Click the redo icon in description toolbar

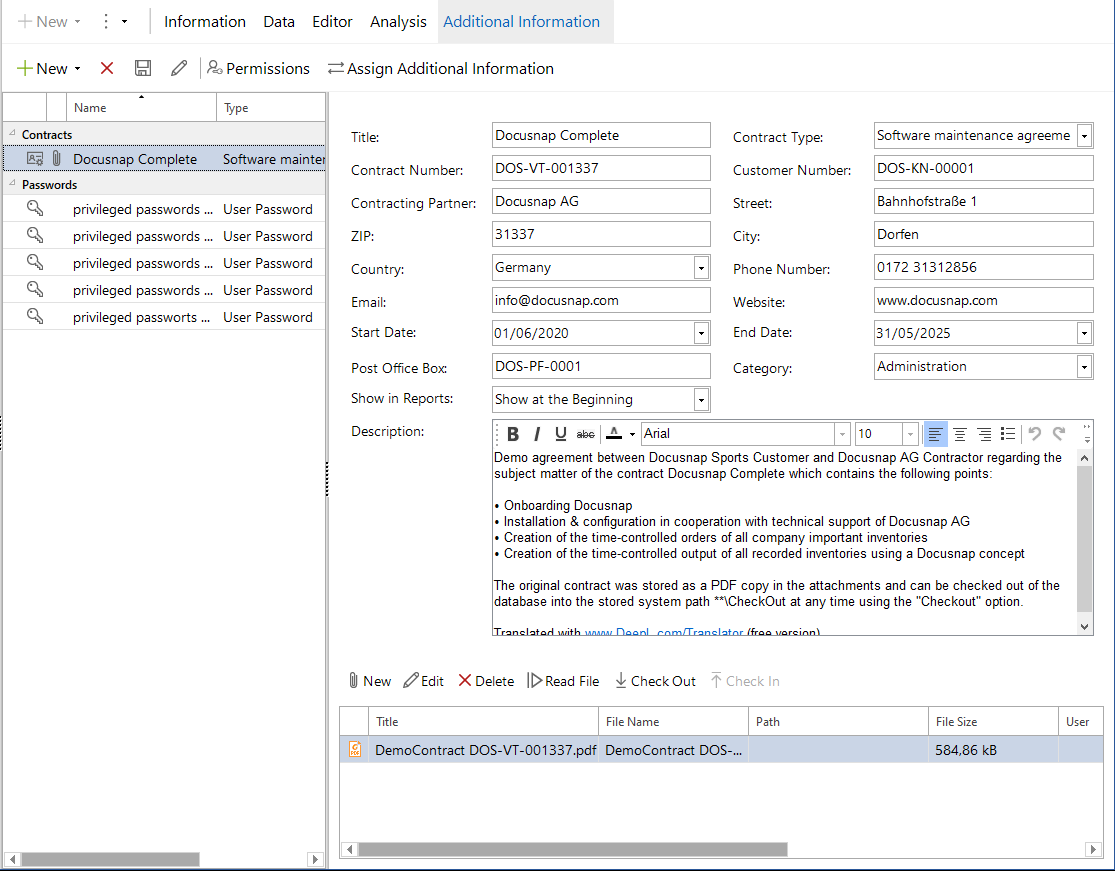1059,434
